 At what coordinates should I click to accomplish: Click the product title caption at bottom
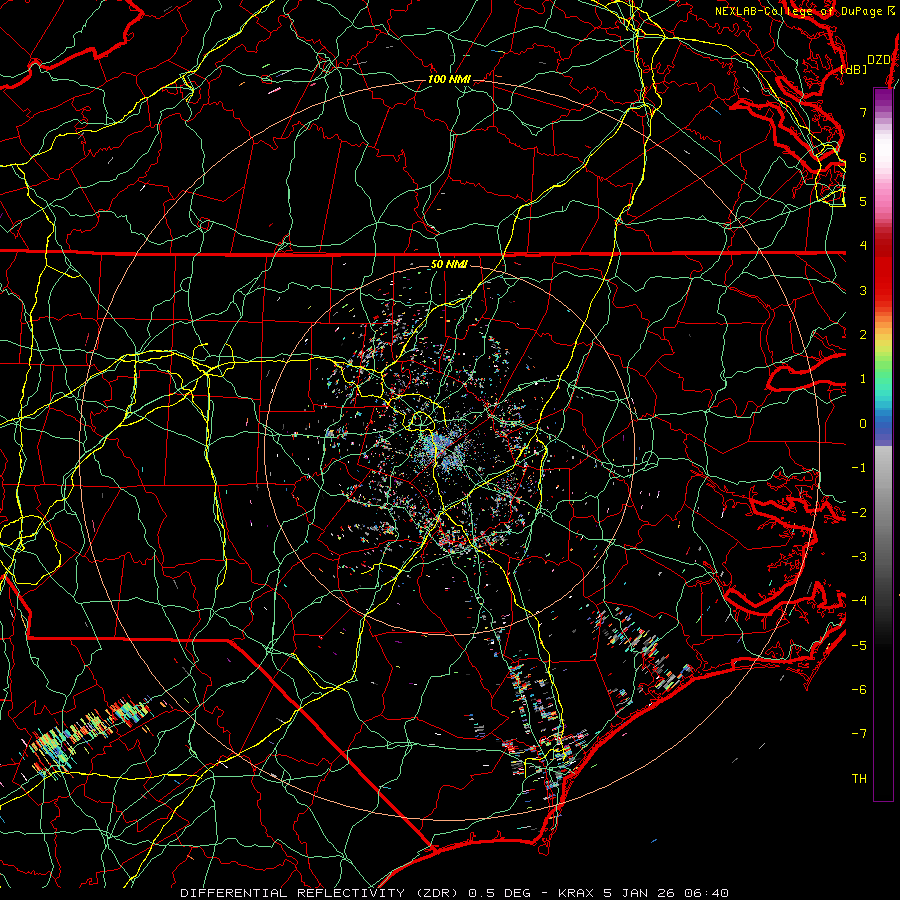click(455, 893)
